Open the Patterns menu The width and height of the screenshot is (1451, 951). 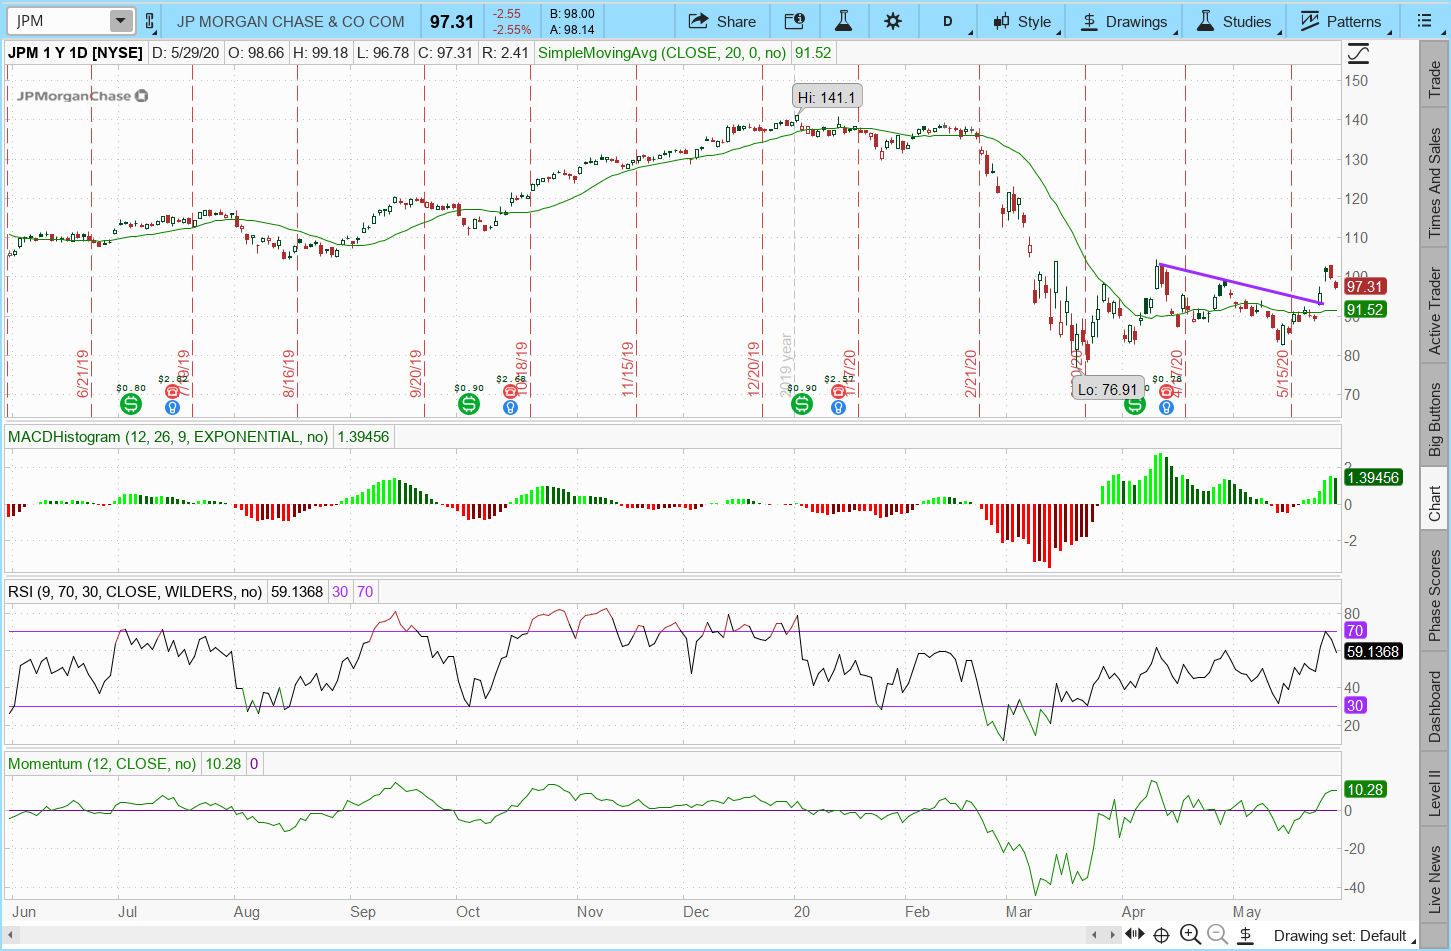point(1340,21)
